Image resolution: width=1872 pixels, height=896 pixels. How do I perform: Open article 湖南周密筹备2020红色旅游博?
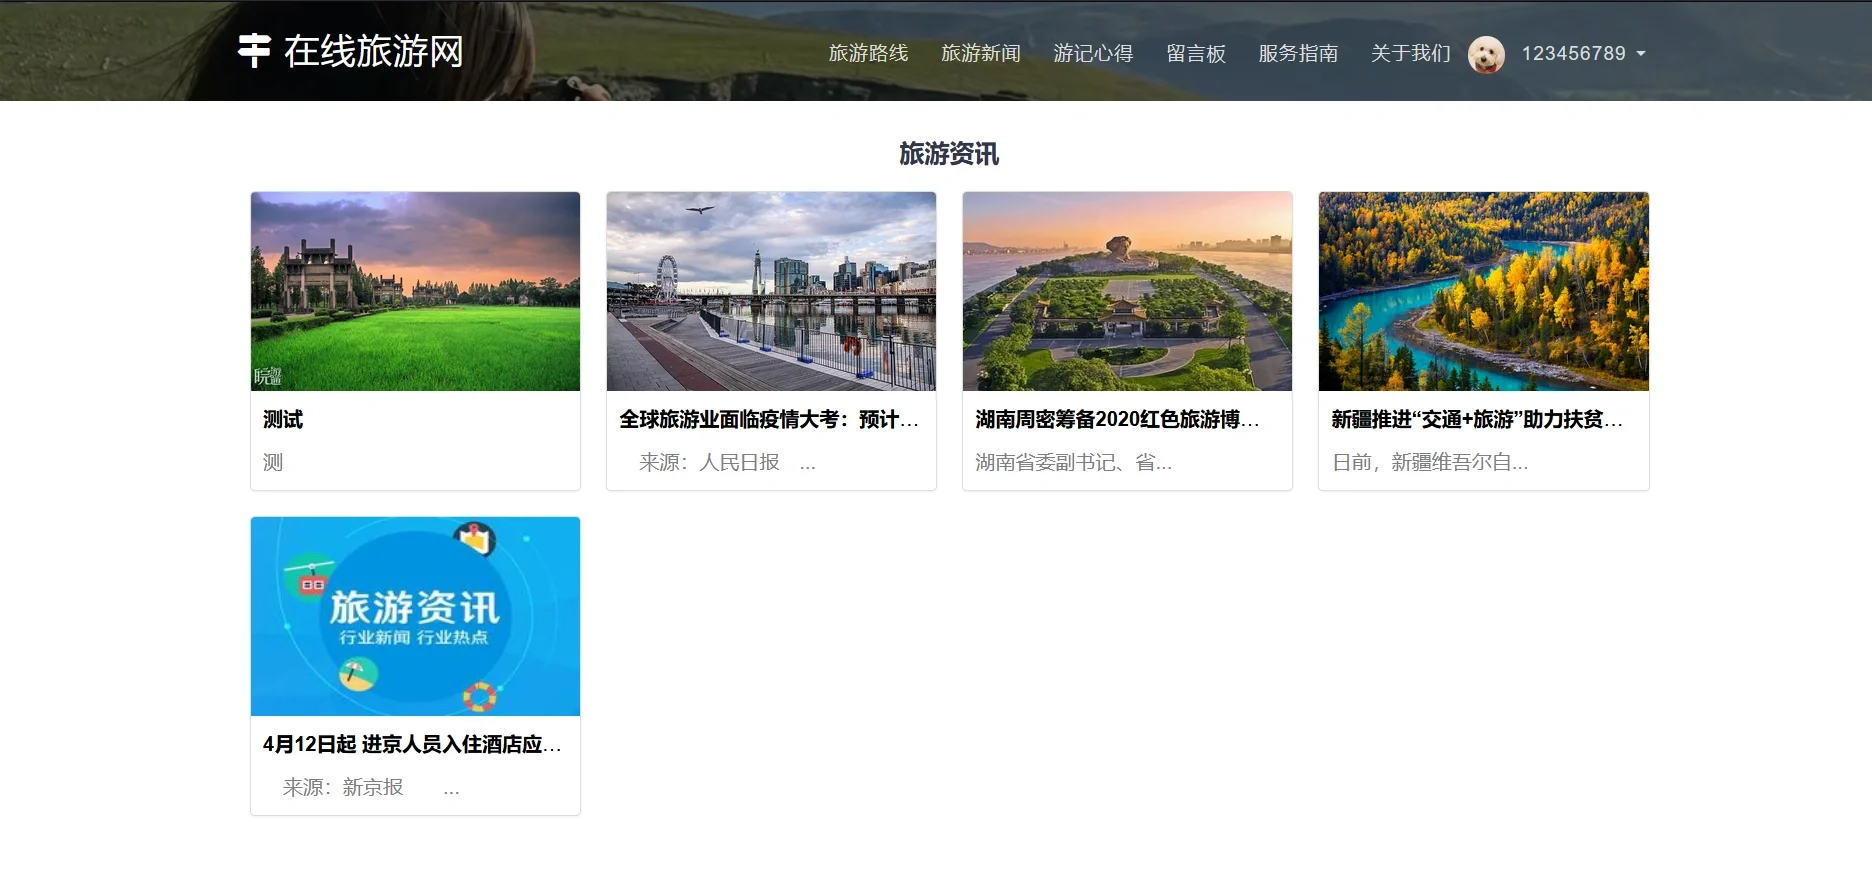click(x=1118, y=419)
